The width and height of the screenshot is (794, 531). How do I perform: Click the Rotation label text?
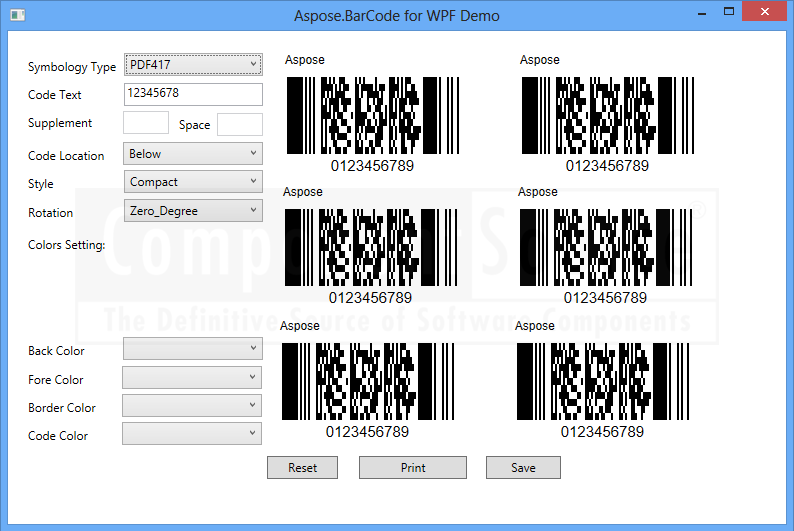click(x=50, y=213)
